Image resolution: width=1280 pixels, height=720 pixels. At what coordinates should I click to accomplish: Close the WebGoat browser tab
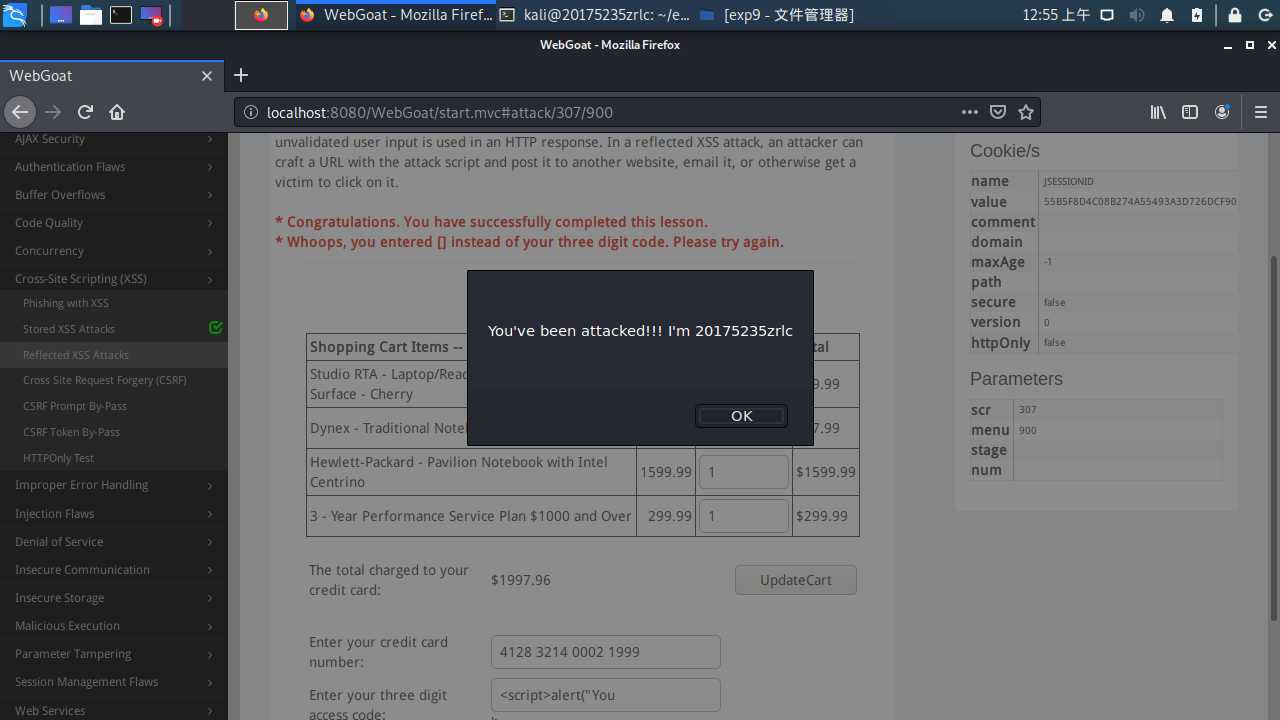point(207,76)
